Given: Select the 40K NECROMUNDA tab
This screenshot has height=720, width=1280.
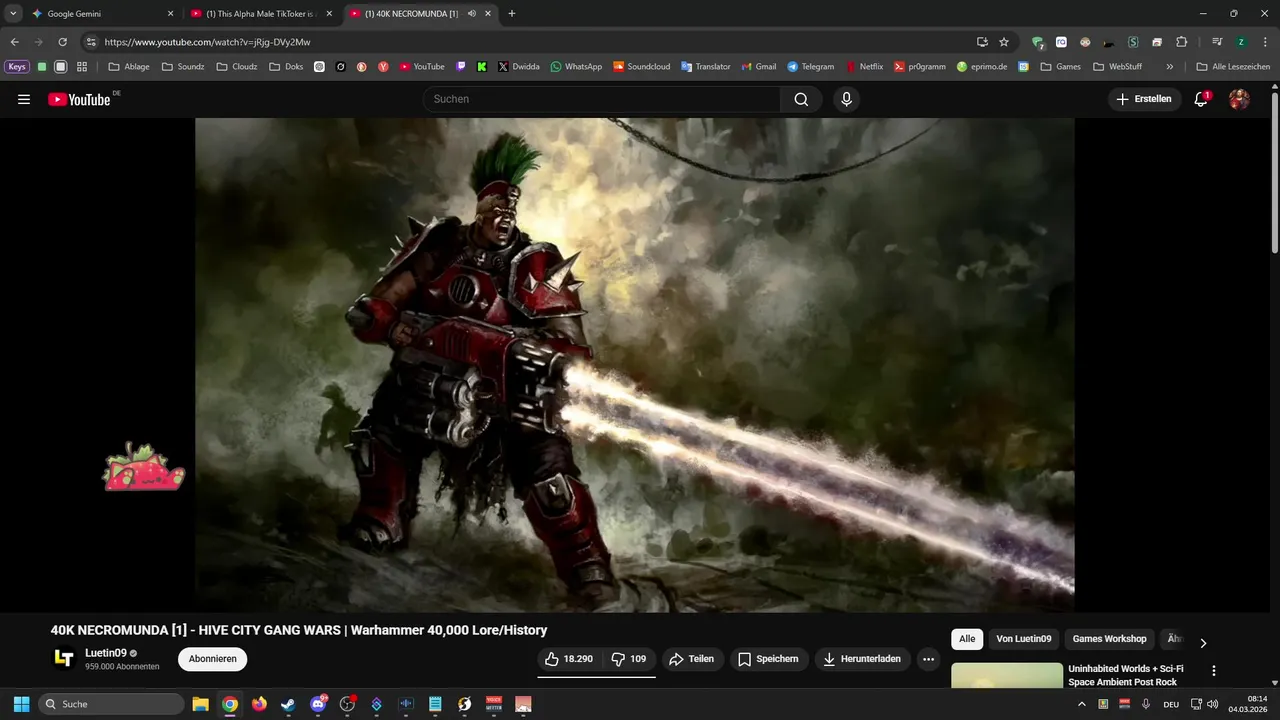Looking at the screenshot, I should (x=420, y=14).
